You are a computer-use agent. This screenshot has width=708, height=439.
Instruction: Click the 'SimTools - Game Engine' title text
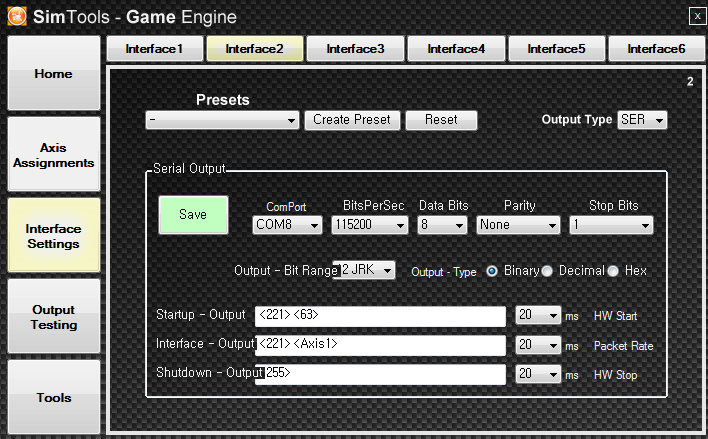pos(135,17)
